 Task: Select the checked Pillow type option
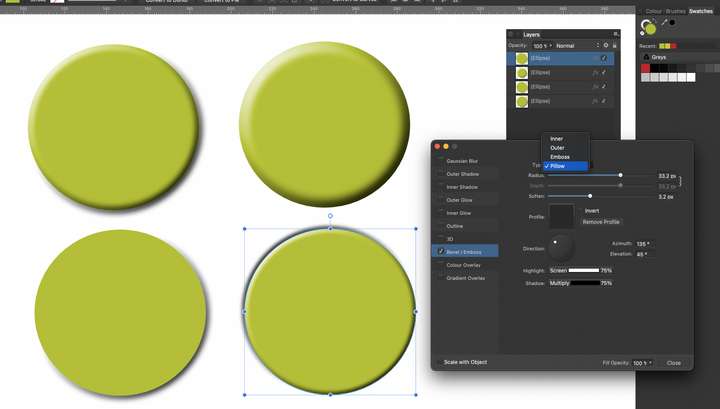[x=565, y=166]
